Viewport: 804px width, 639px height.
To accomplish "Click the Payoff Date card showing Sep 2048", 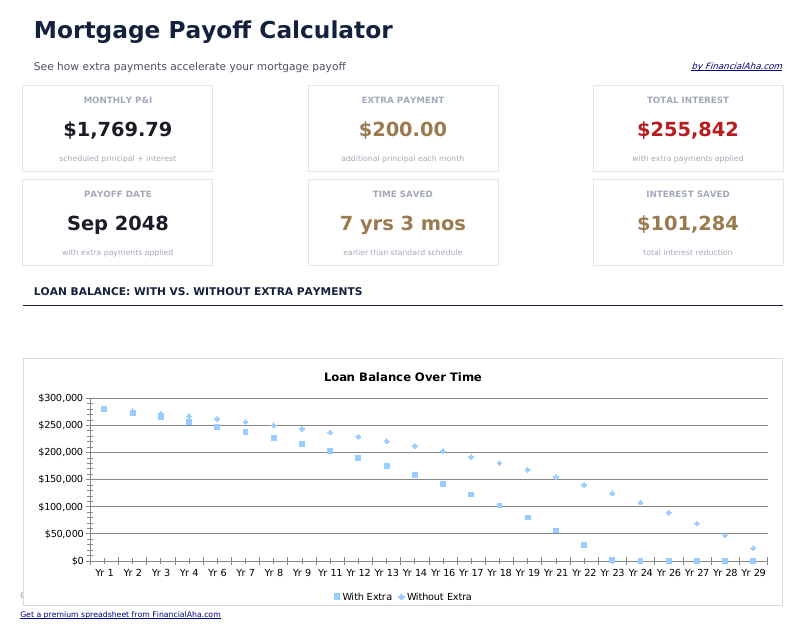I will point(117,222).
